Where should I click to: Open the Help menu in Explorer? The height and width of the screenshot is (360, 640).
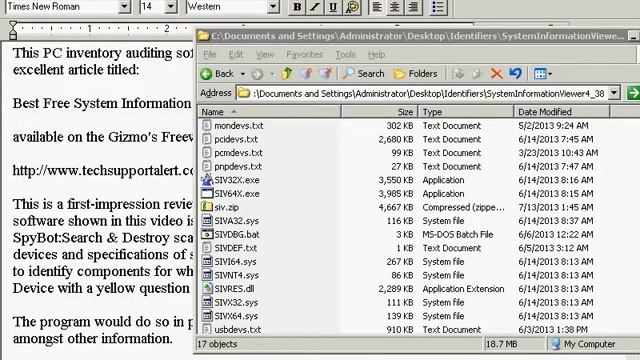point(376,55)
